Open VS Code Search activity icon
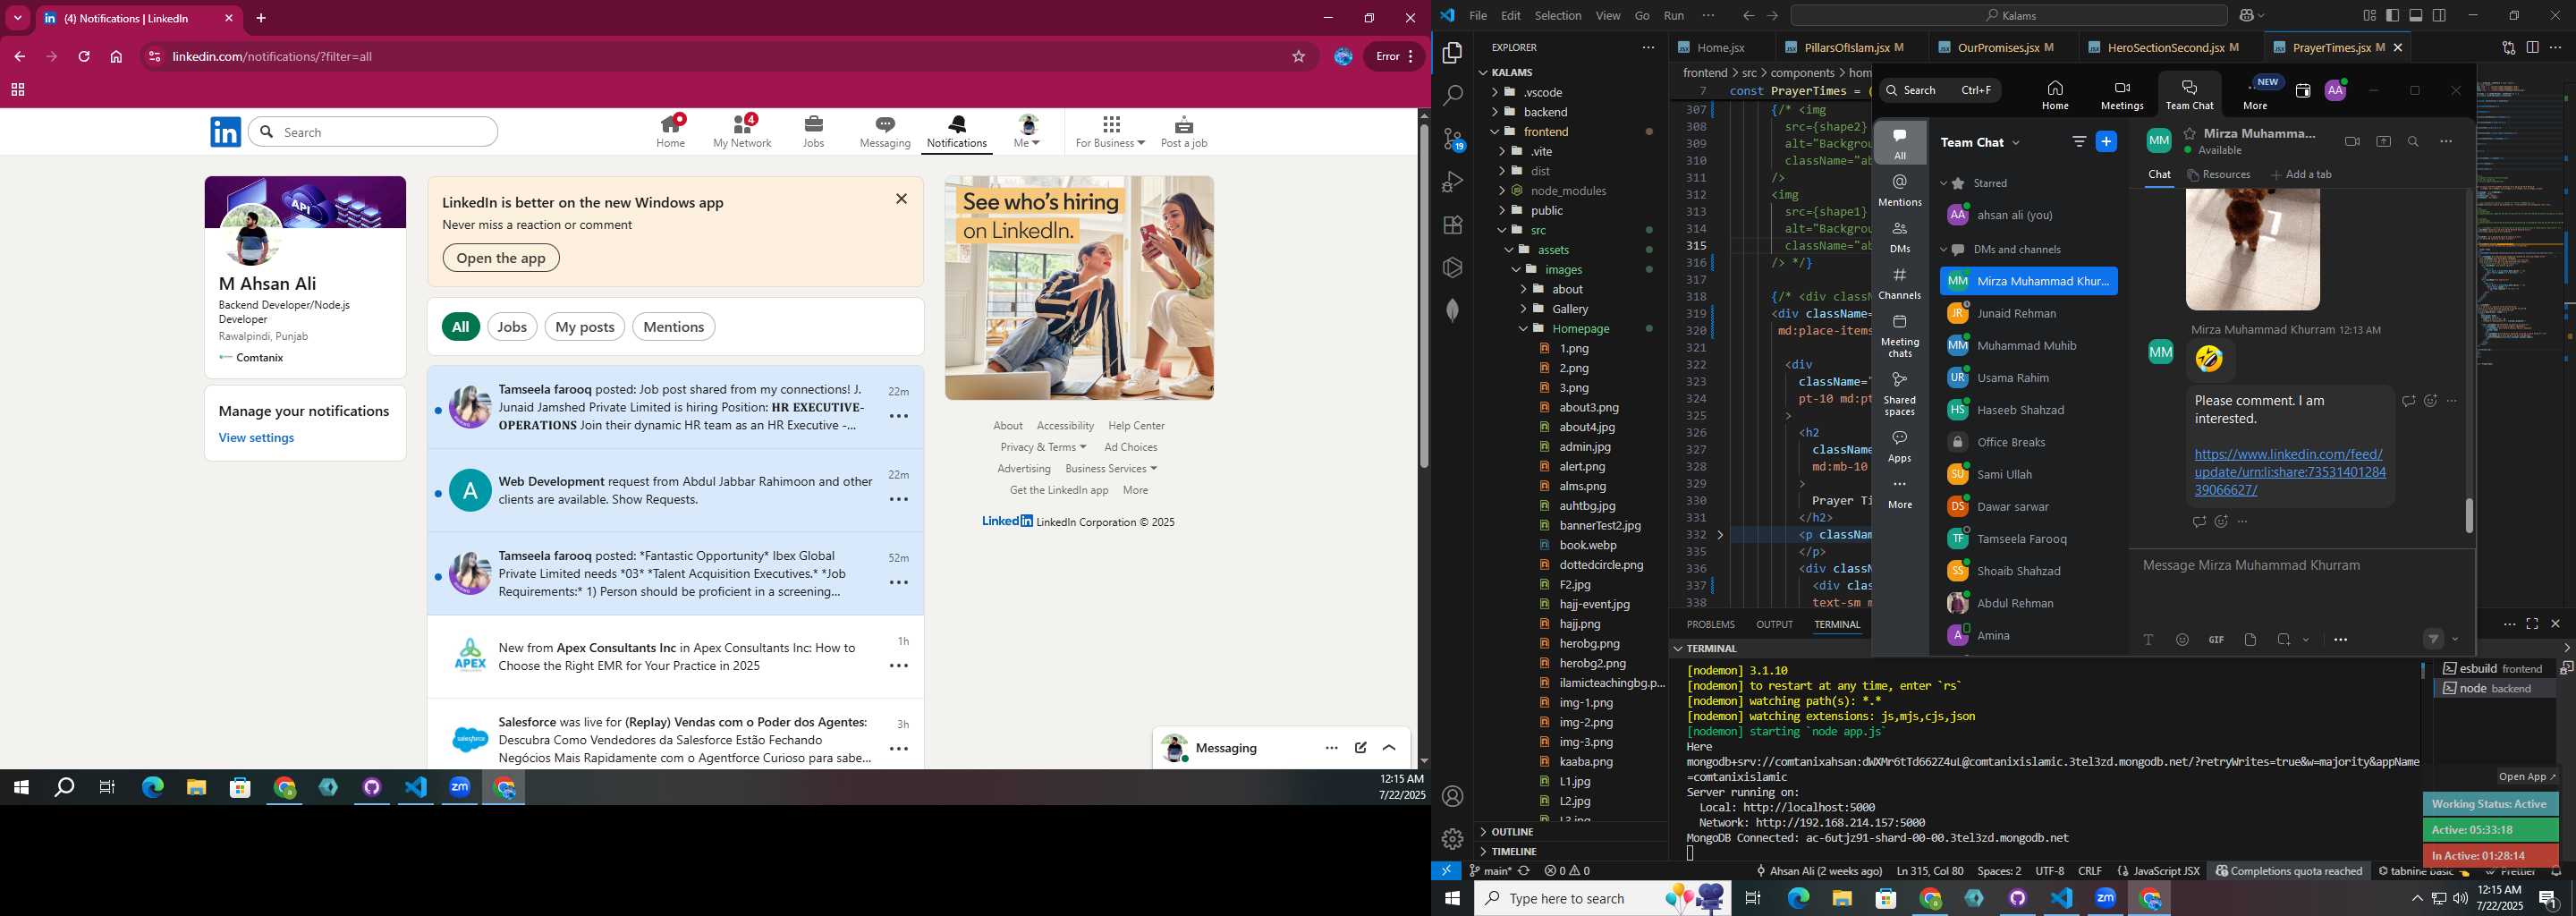Screen dimensions: 2576x916 point(1453,96)
